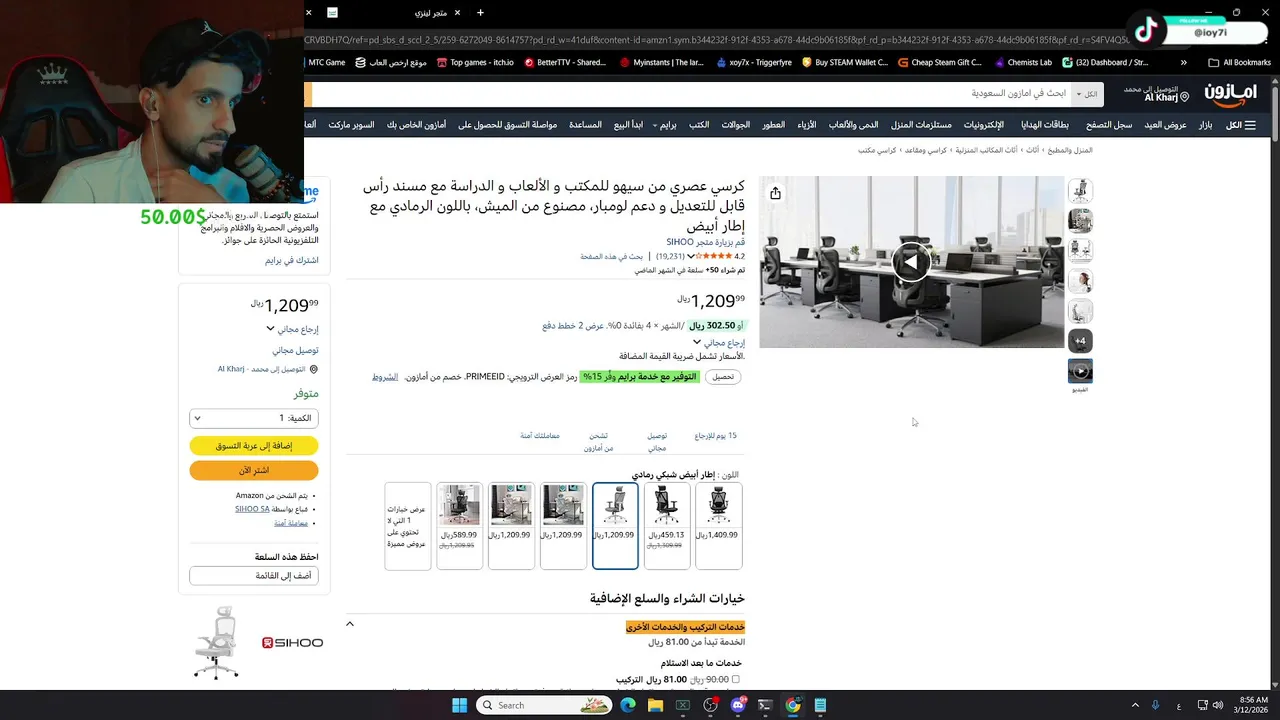
Task: Click the share icon on product image
Action: click(x=775, y=193)
